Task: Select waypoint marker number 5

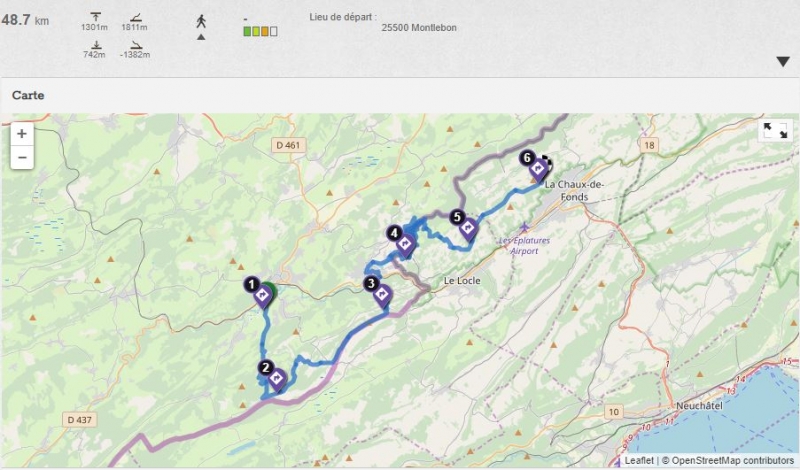Action: point(467,227)
